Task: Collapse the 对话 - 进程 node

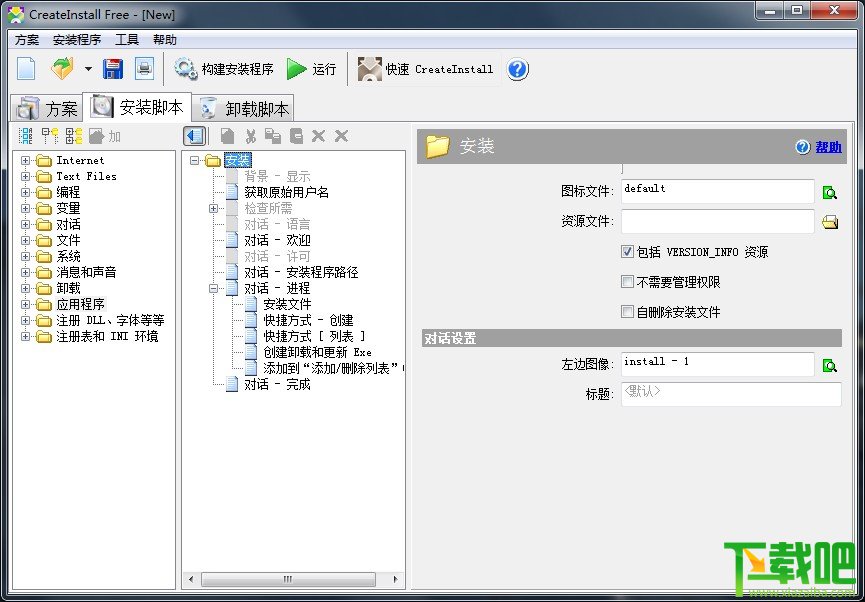Action: coord(213,289)
